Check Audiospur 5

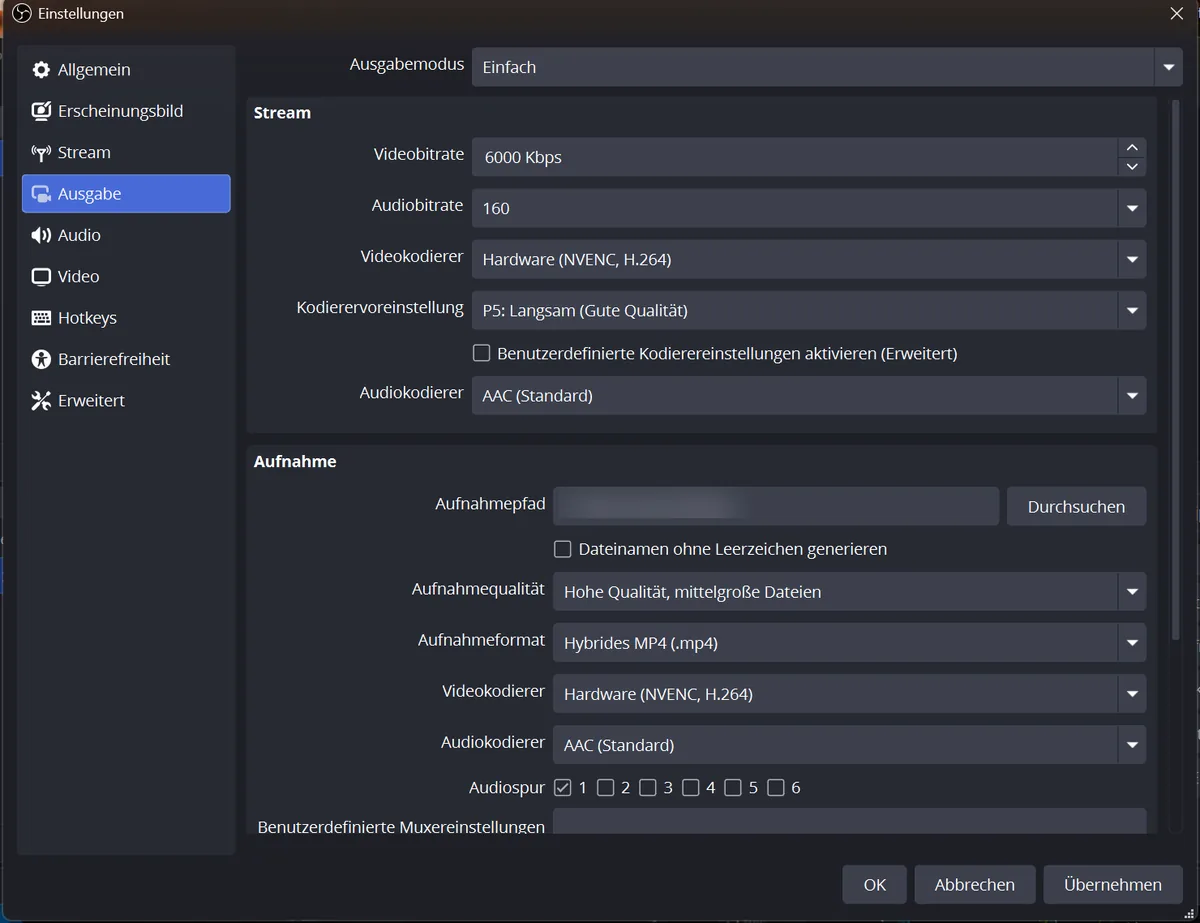point(733,788)
